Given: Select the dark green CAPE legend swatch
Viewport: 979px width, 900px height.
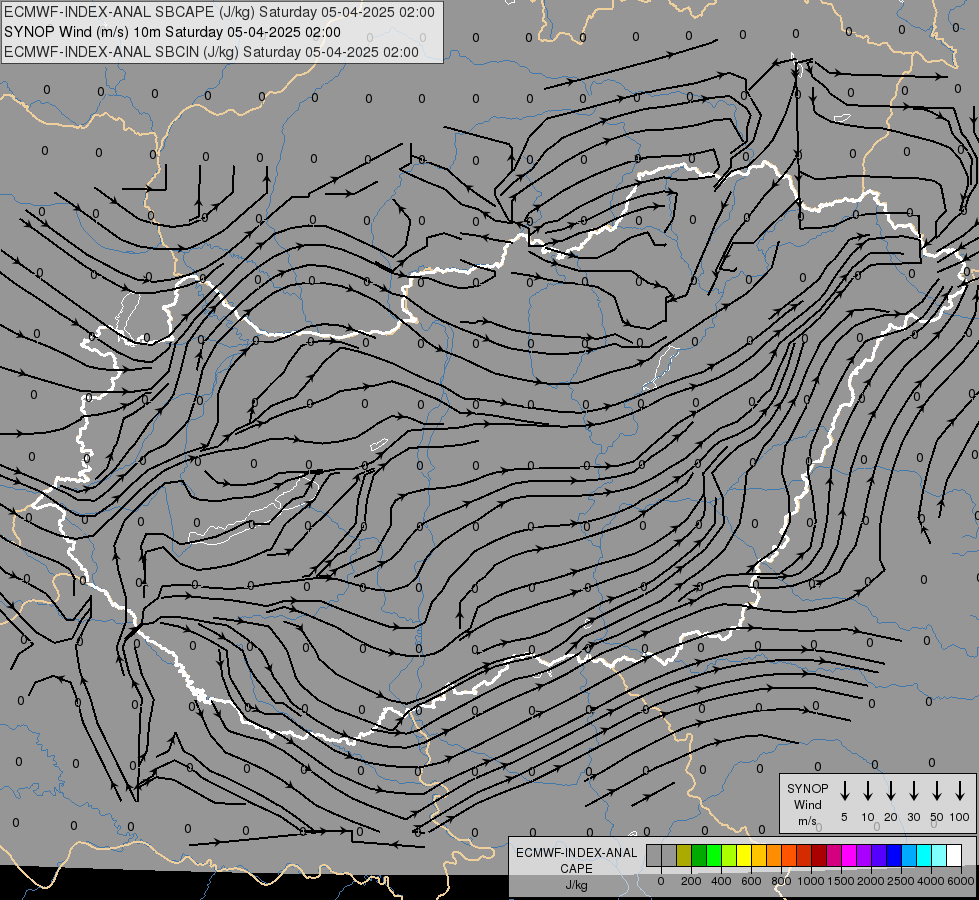Looking at the screenshot, I should tap(699, 855).
